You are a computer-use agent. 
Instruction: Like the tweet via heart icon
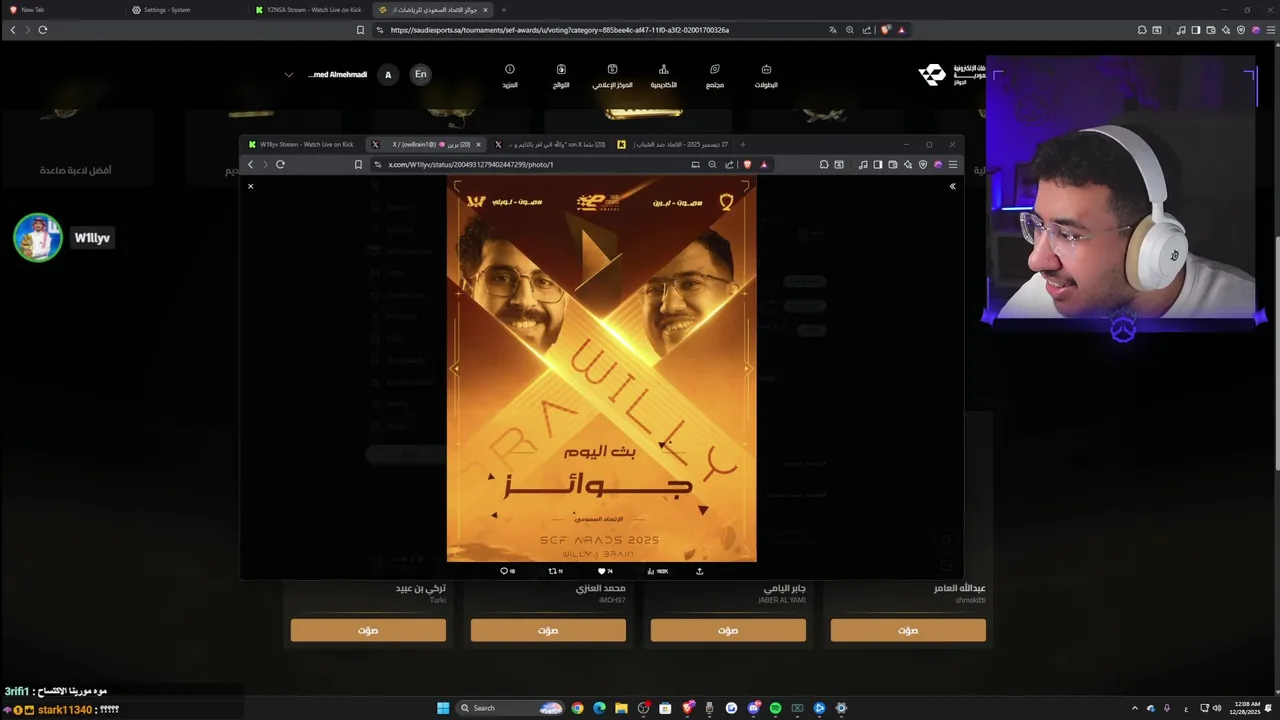pos(604,571)
